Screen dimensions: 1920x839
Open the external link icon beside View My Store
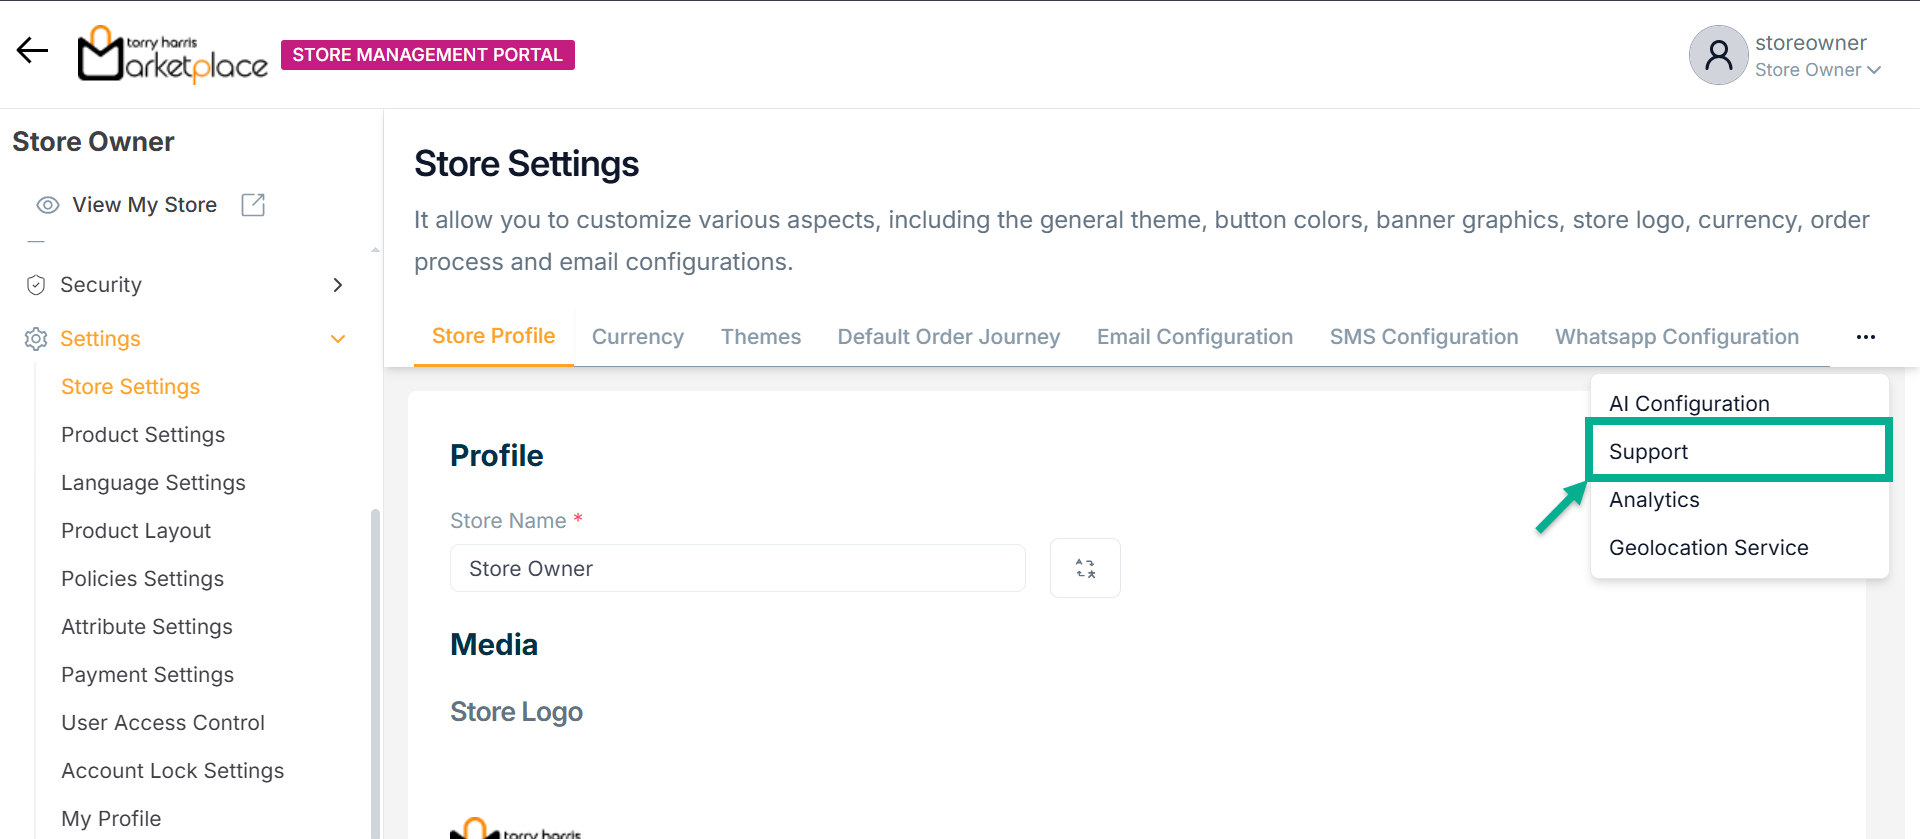[253, 205]
